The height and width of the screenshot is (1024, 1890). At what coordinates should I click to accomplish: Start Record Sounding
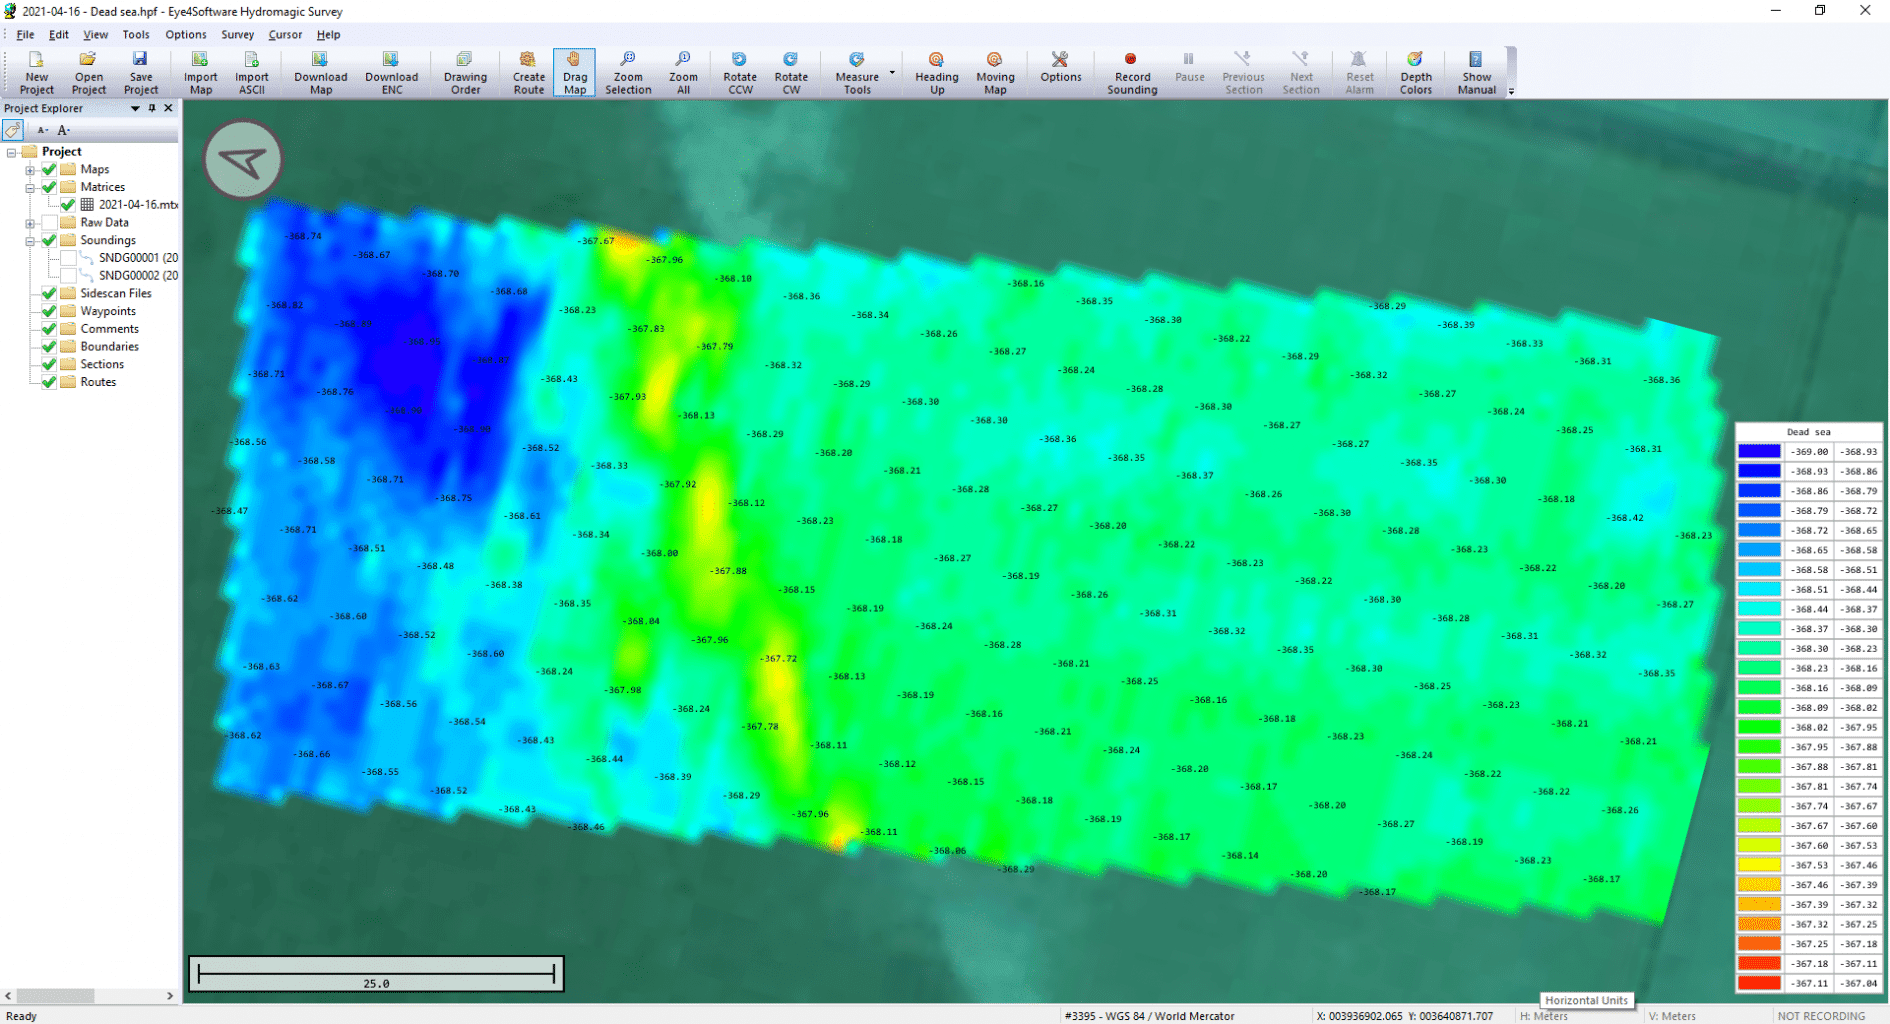1132,73
